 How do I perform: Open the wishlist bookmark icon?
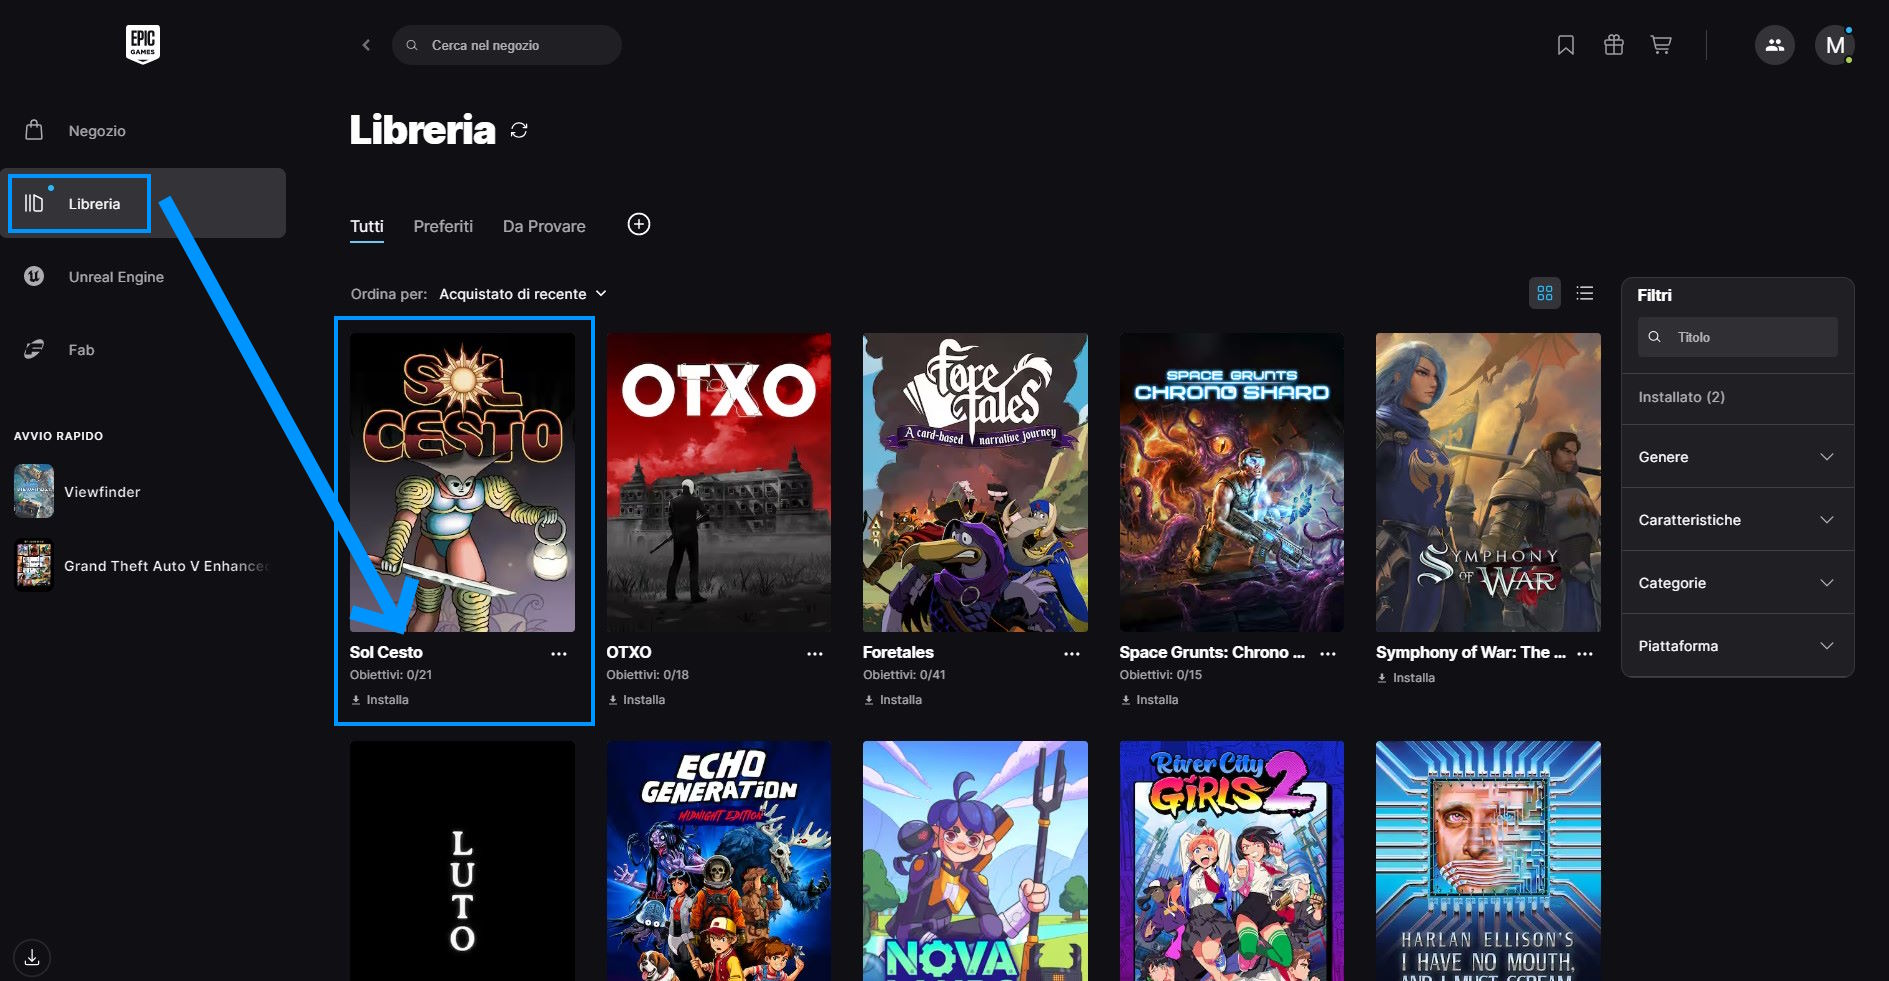tap(1566, 45)
